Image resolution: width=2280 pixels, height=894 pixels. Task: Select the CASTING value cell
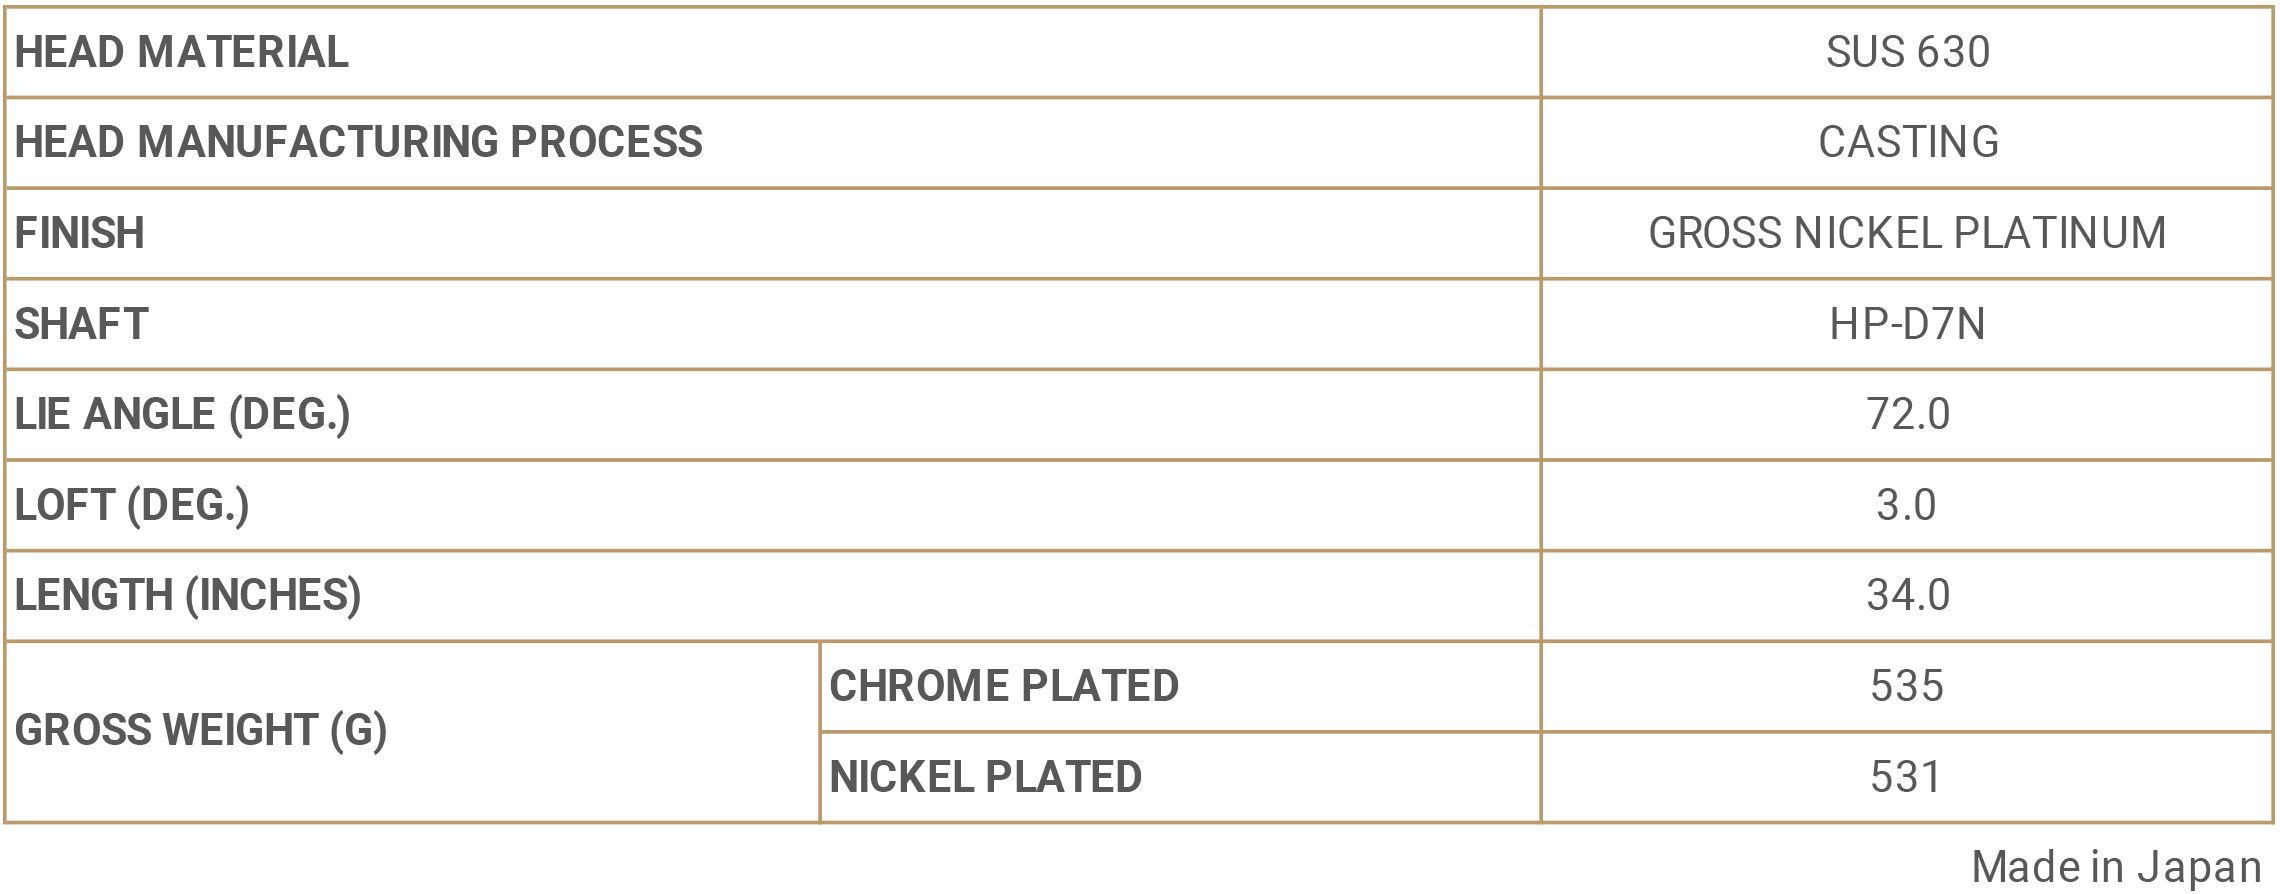1907,142
